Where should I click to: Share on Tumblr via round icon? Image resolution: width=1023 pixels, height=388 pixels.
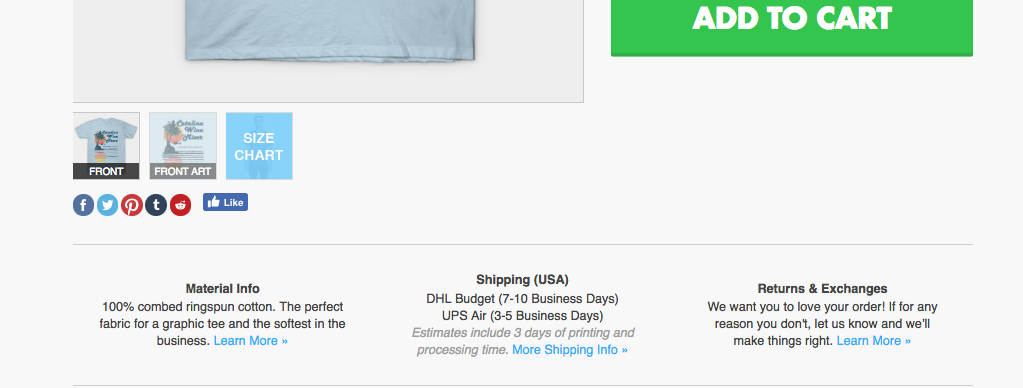(156, 205)
